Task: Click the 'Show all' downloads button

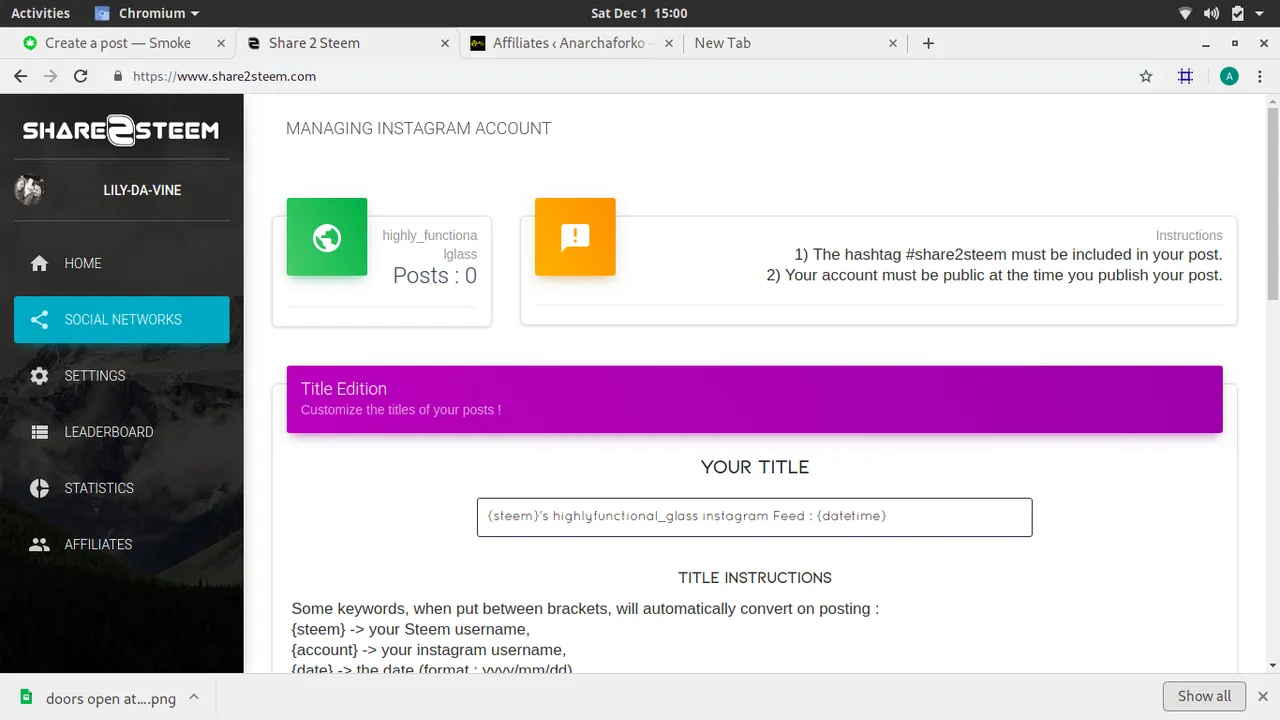Action: coord(1204,696)
